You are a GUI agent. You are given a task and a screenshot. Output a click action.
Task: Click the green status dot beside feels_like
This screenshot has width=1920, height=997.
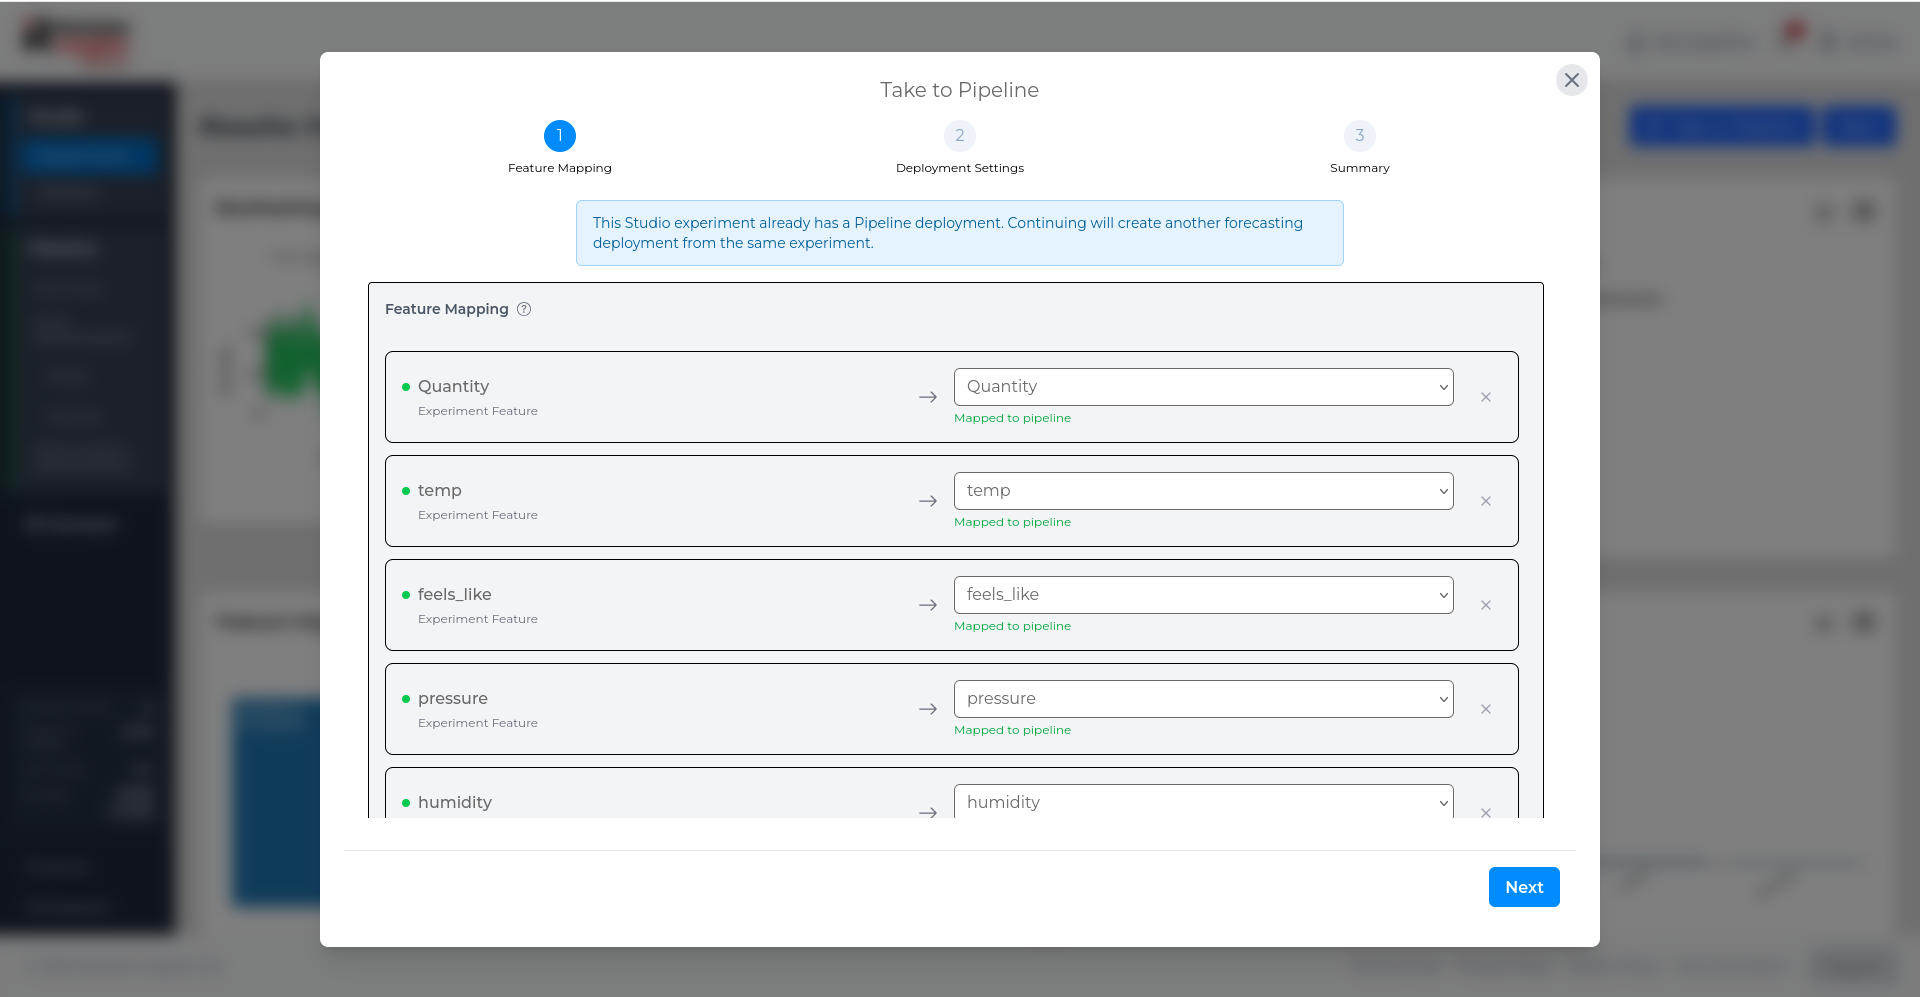click(x=406, y=595)
